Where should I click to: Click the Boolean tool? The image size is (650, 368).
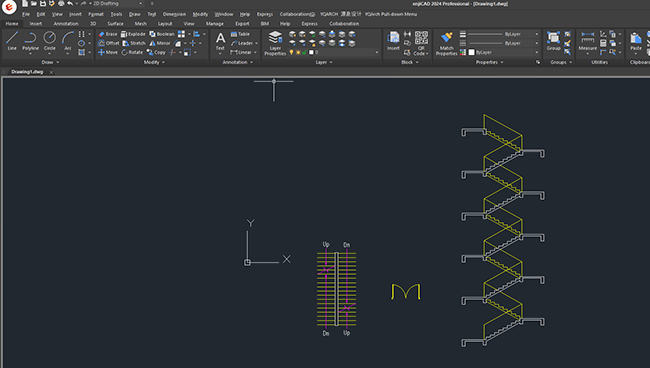162,34
